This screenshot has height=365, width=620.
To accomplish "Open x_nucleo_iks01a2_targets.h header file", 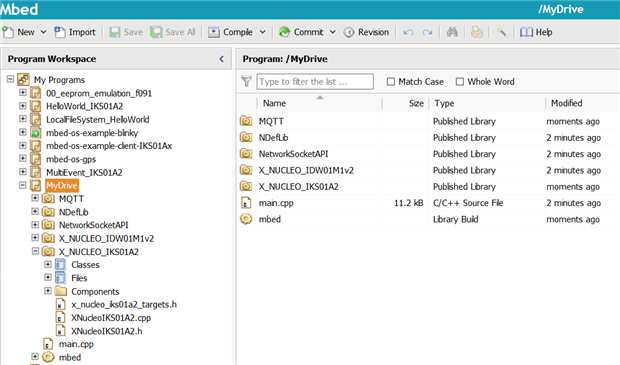I will pyautogui.click(x=124, y=304).
